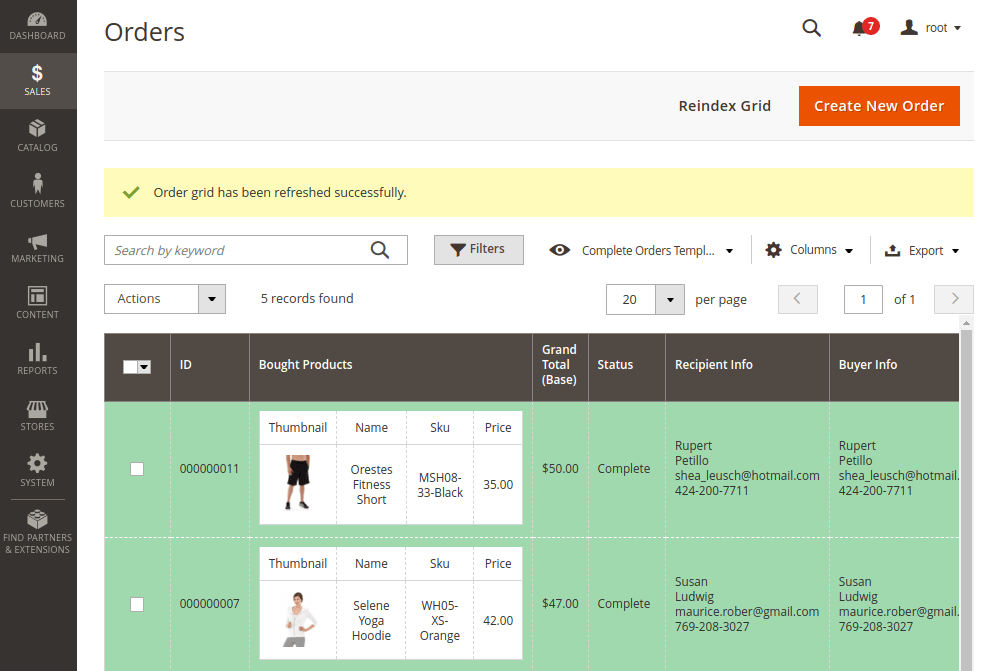Click the Search by keyword field
Image resolution: width=1000 pixels, height=671 pixels.
pyautogui.click(x=238, y=250)
